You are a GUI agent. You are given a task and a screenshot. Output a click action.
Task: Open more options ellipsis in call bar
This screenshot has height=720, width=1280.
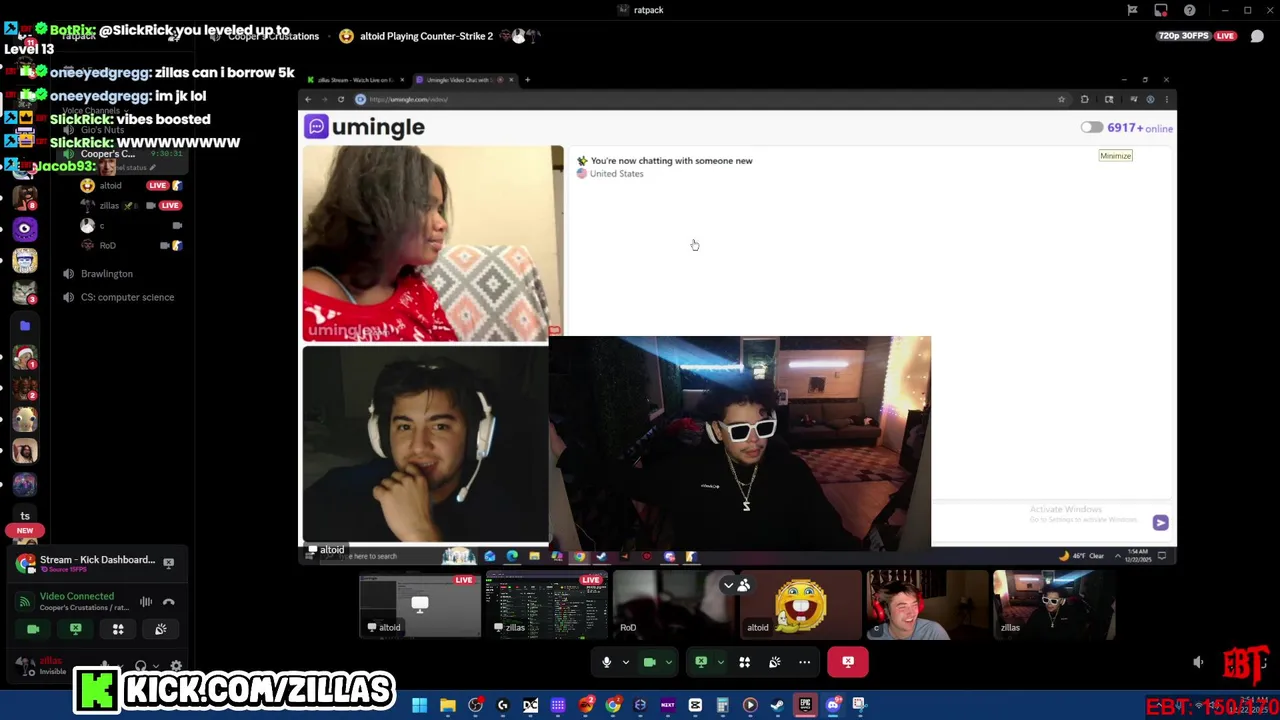click(804, 662)
